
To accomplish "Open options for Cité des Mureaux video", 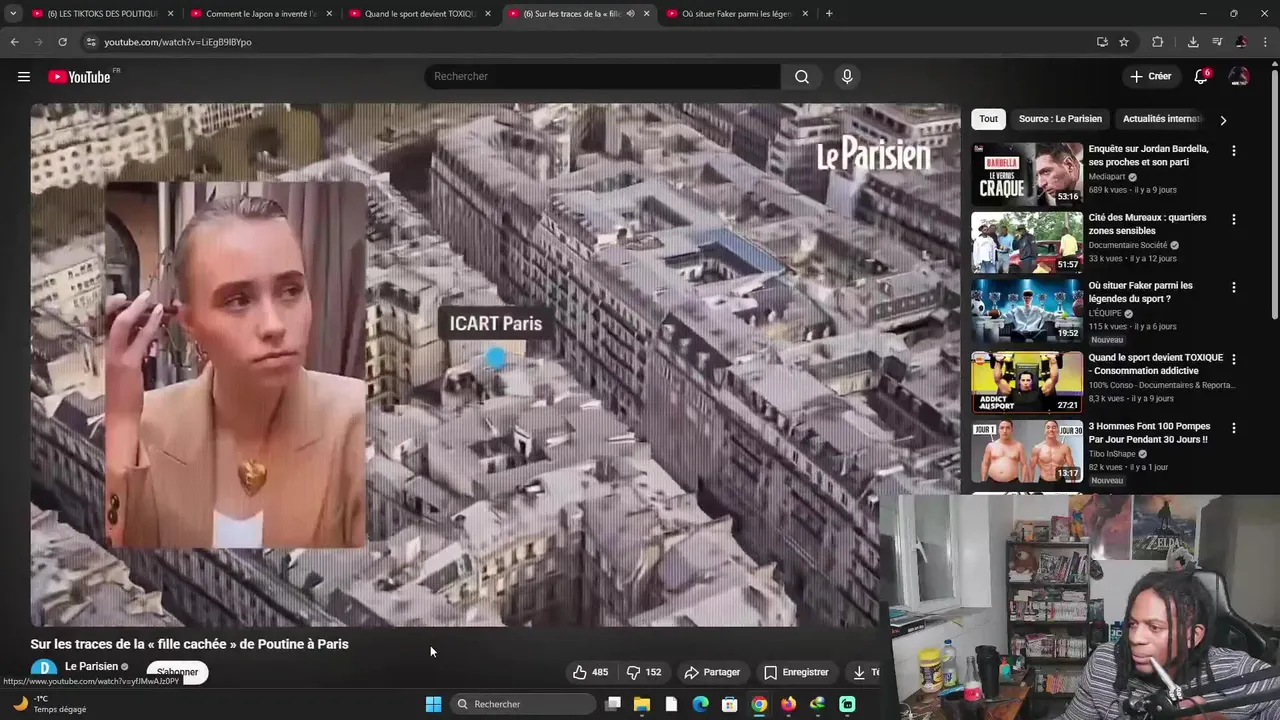I will 1233,219.
